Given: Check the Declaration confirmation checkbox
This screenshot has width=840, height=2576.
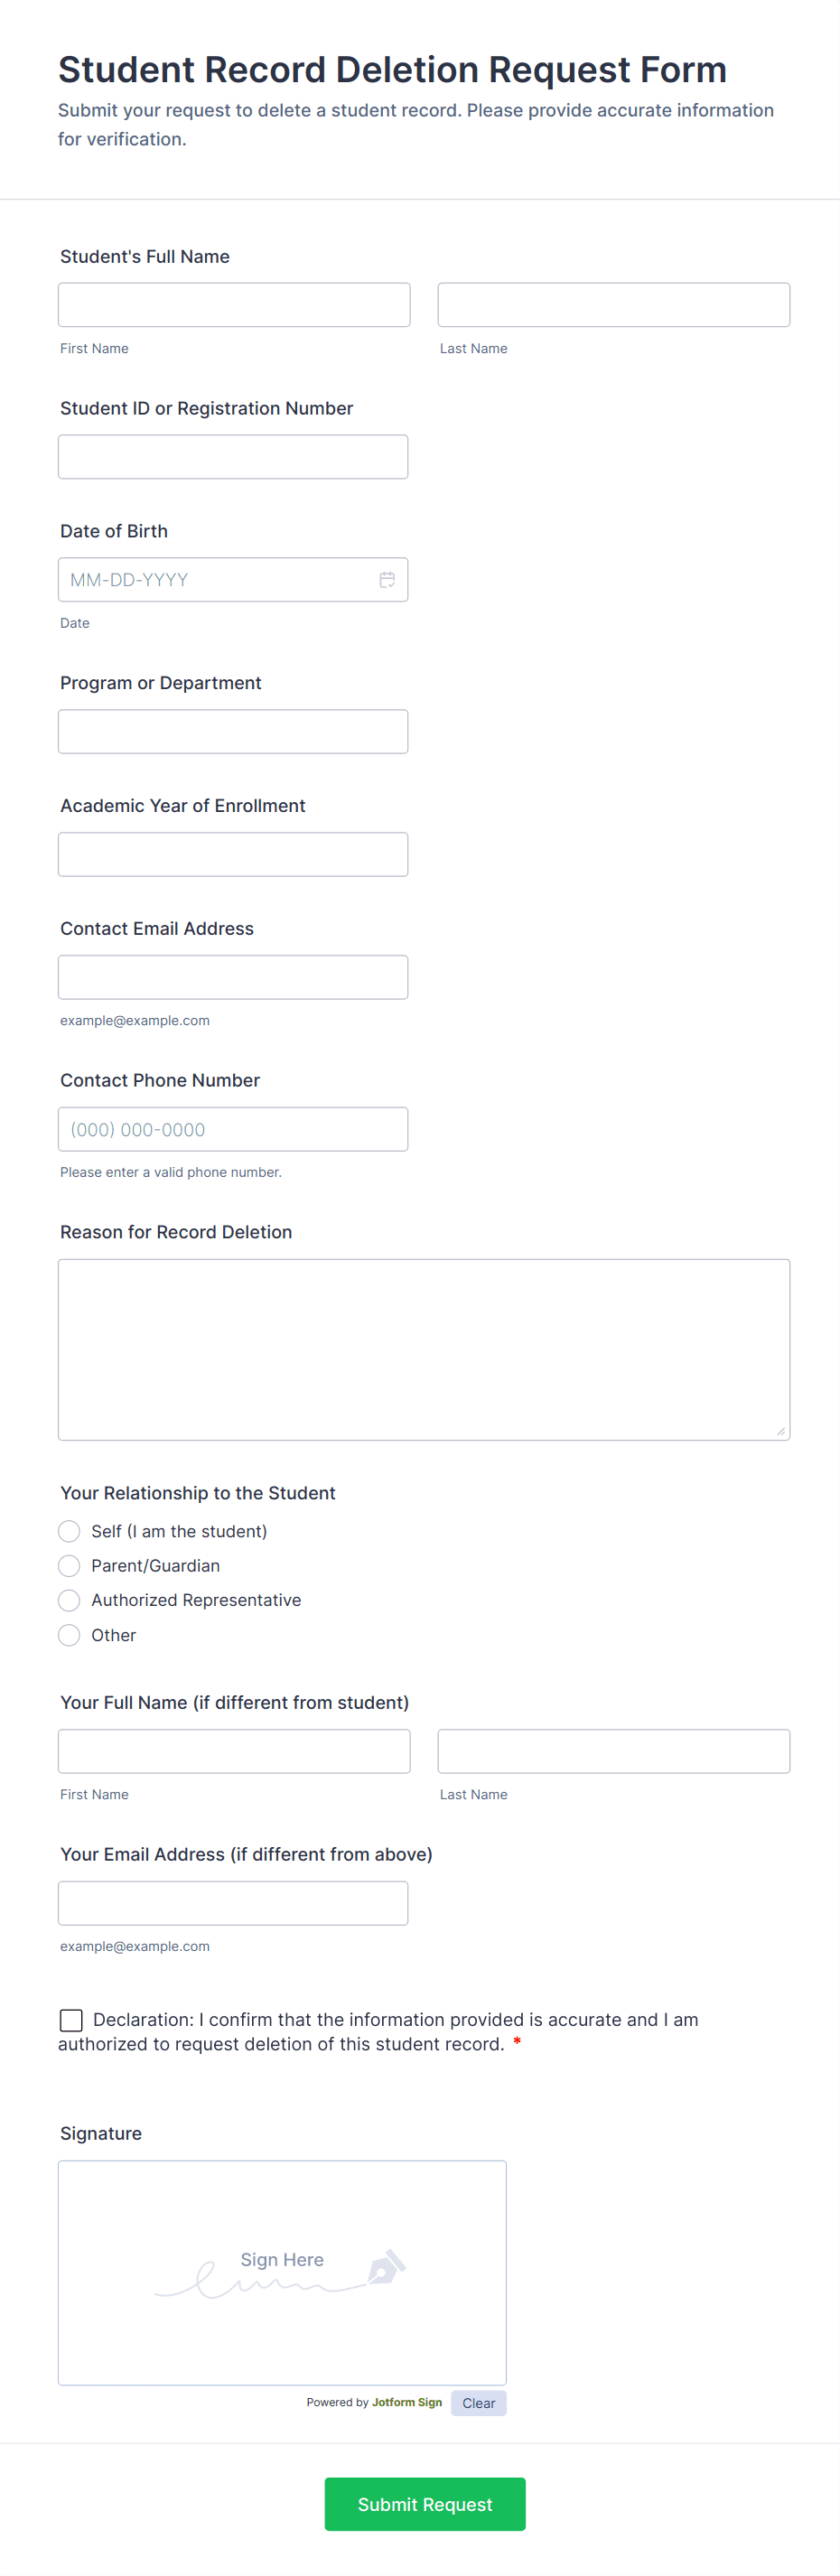Looking at the screenshot, I should [x=71, y=2020].
